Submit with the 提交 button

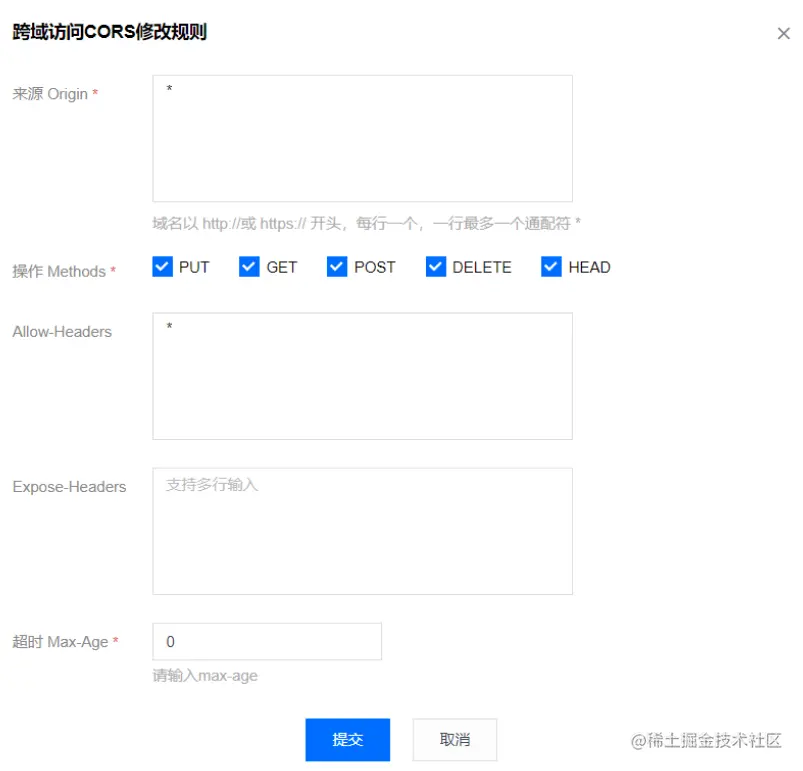[x=348, y=739]
